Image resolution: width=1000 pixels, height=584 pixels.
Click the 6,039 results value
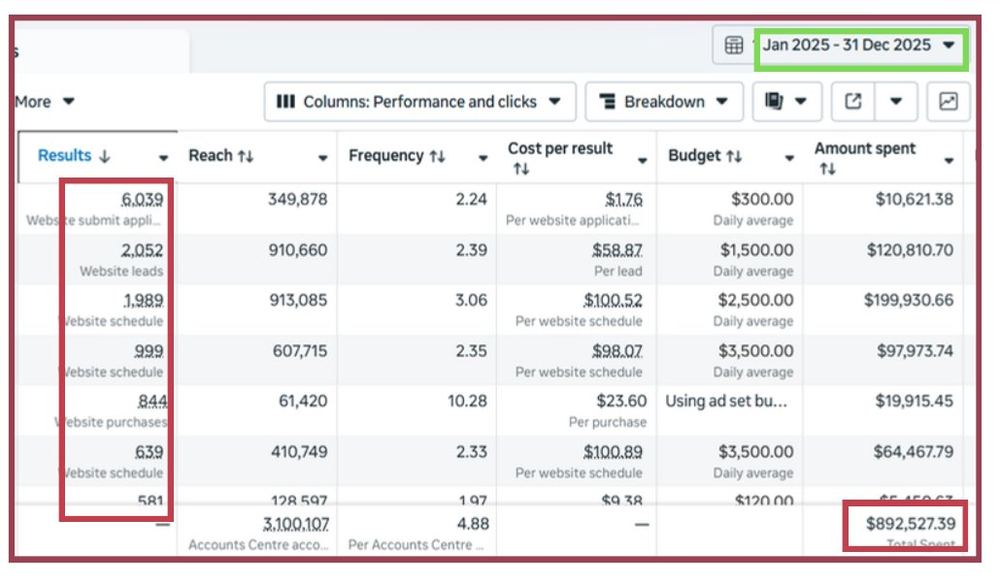click(x=142, y=200)
